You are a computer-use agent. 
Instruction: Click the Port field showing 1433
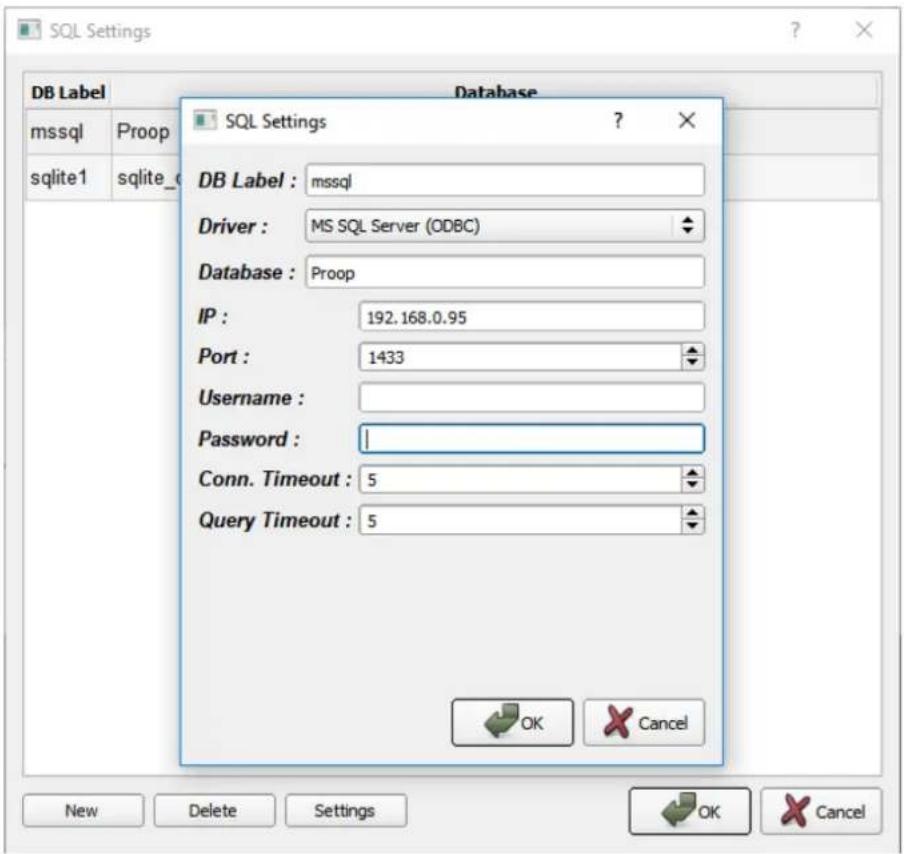[520, 357]
